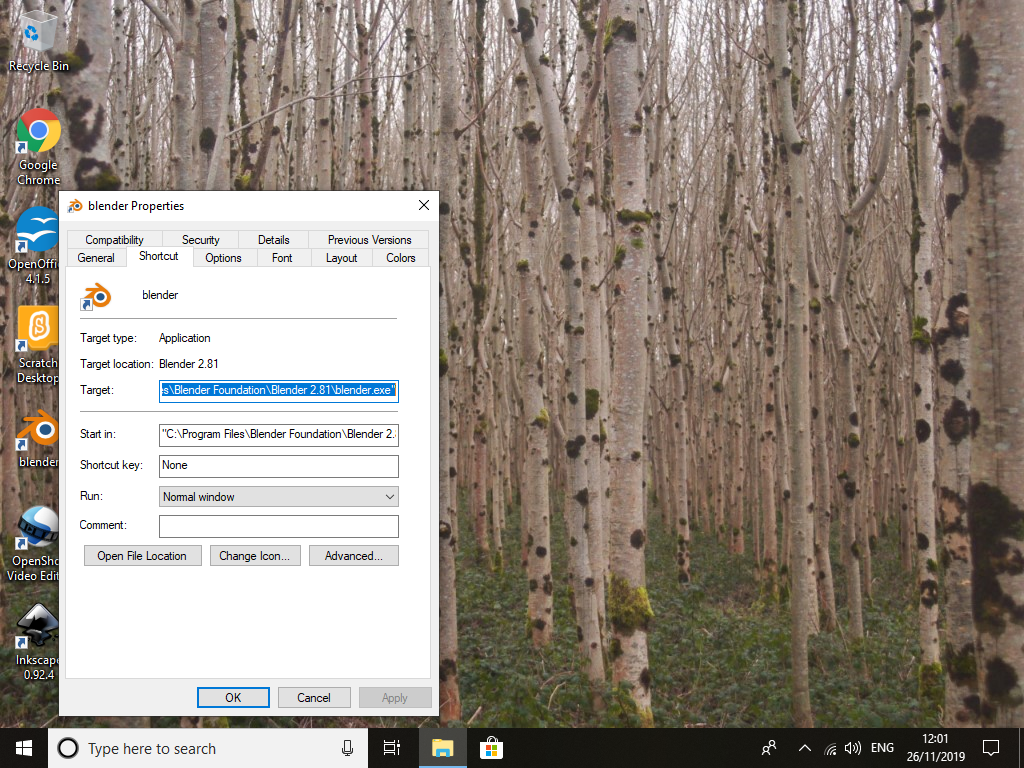Image resolution: width=1024 pixels, height=768 pixels.
Task: Click the ENG language indicator
Action: tap(882, 748)
